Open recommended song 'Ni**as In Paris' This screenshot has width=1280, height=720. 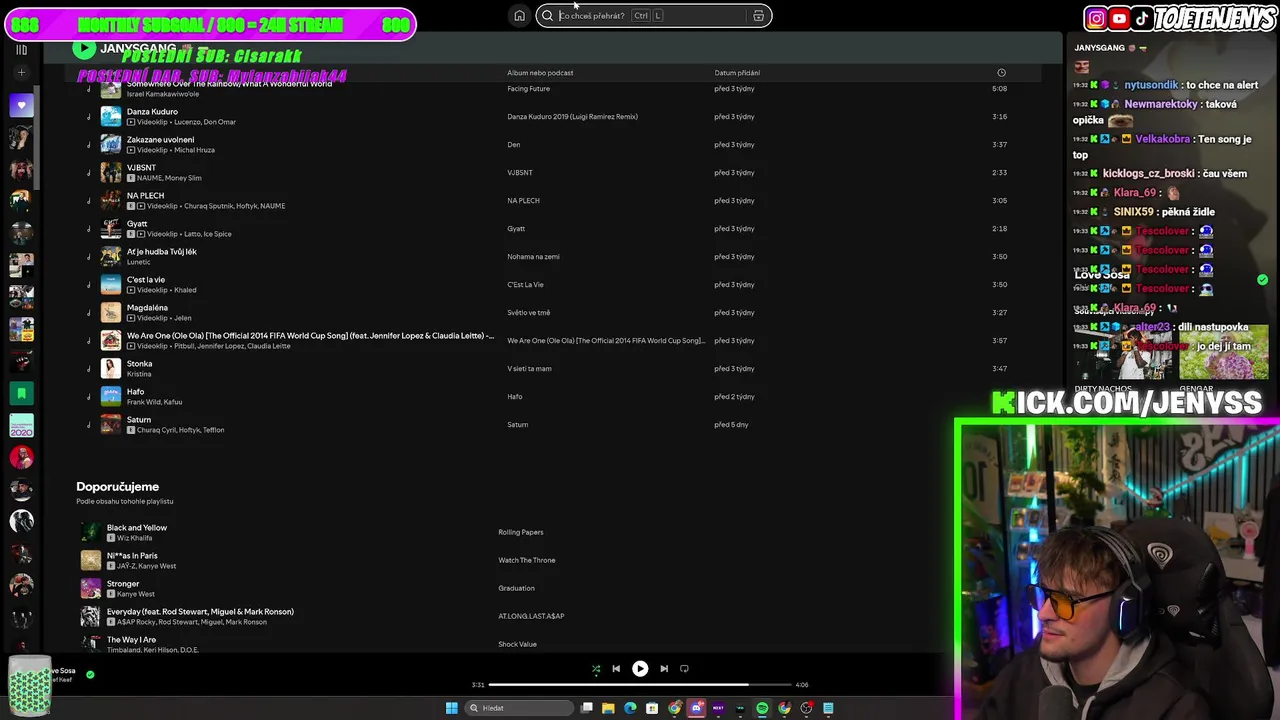point(132,556)
